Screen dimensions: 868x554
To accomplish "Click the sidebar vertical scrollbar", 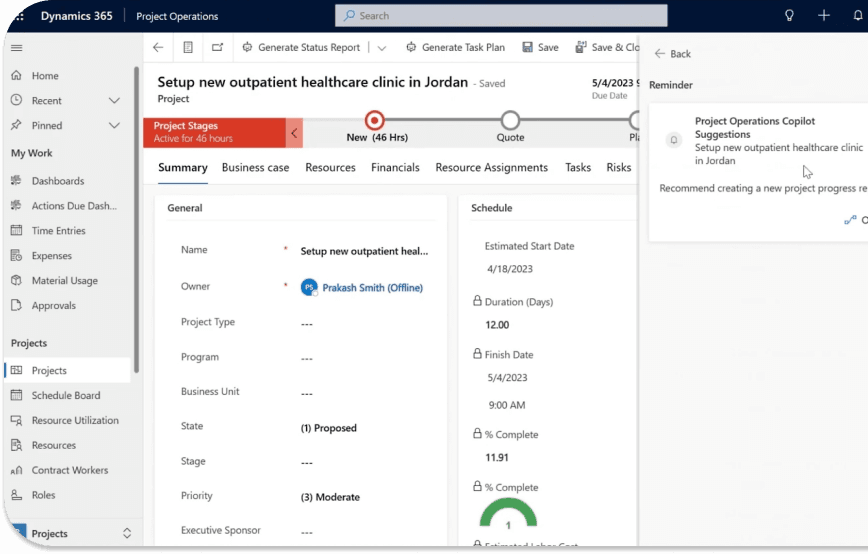I will pos(136,220).
